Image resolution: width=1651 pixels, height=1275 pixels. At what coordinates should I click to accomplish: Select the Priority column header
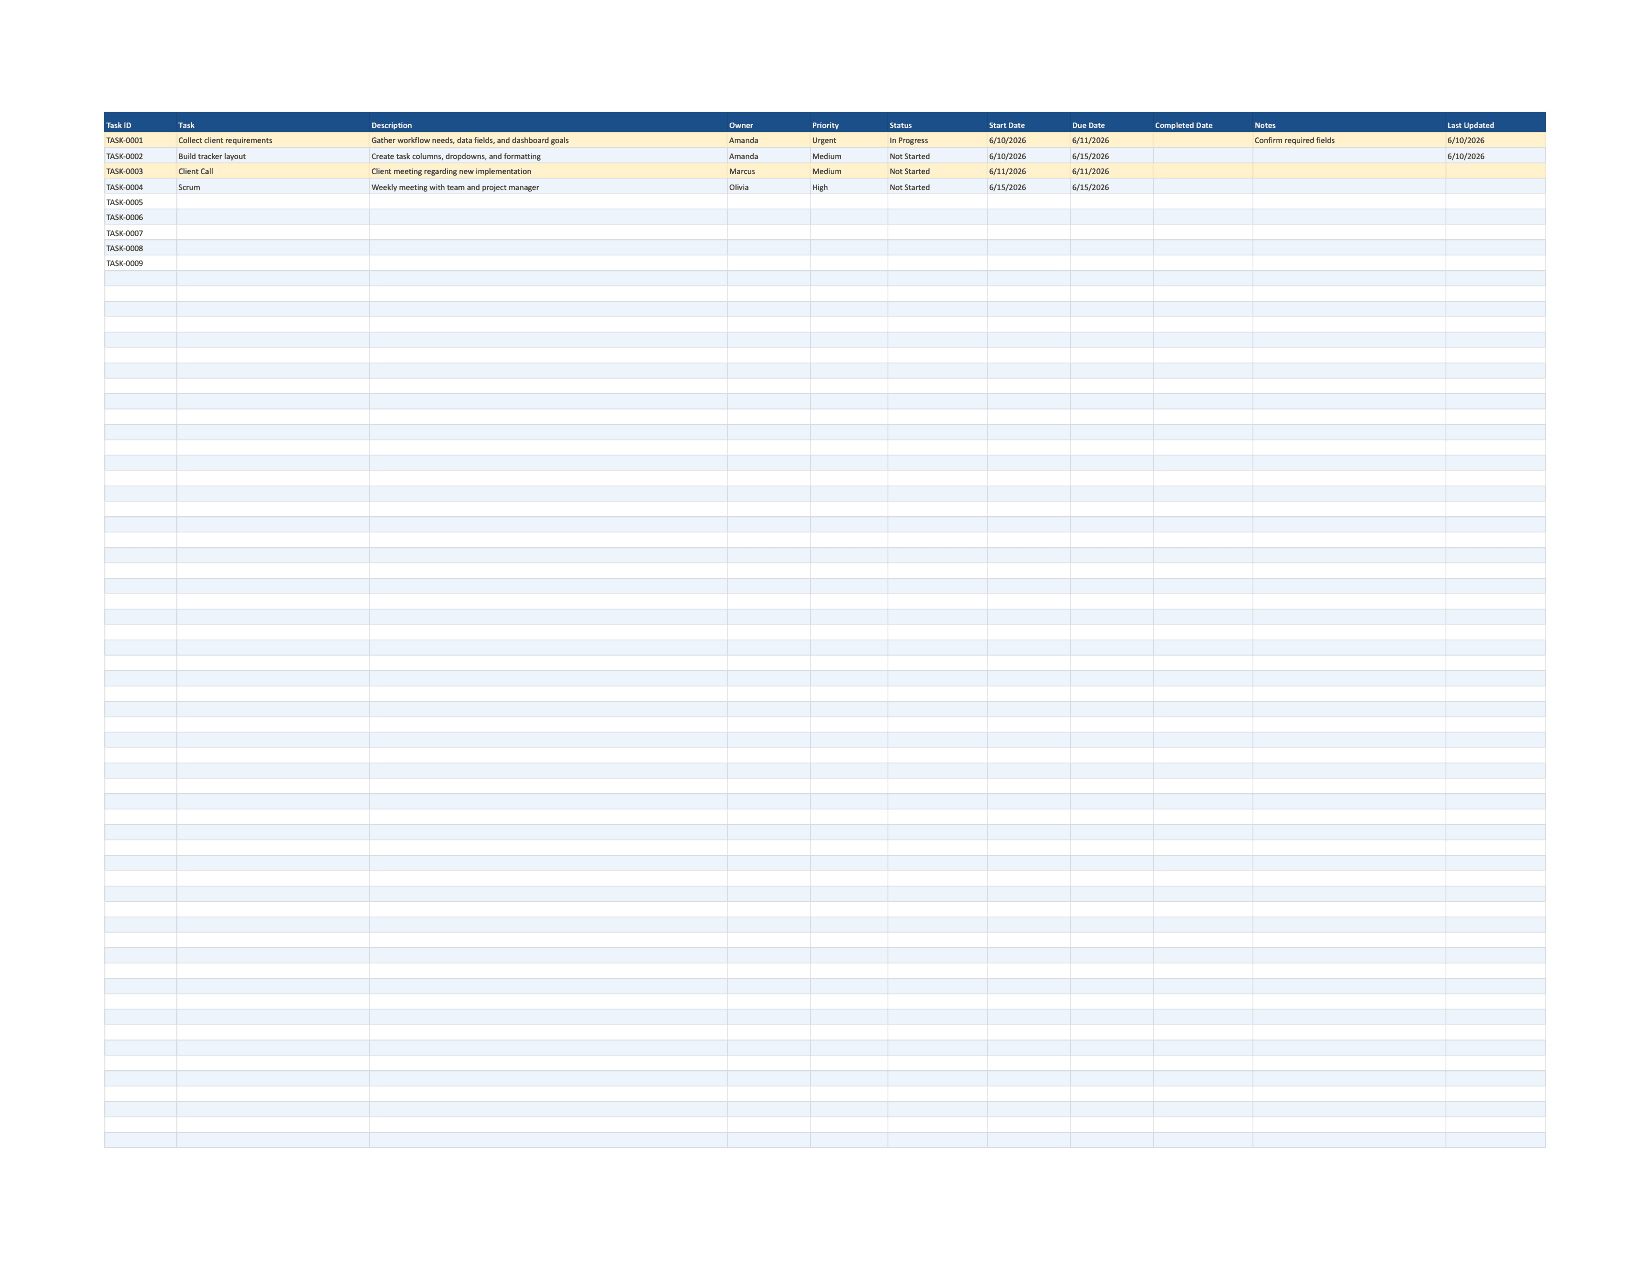pos(848,125)
